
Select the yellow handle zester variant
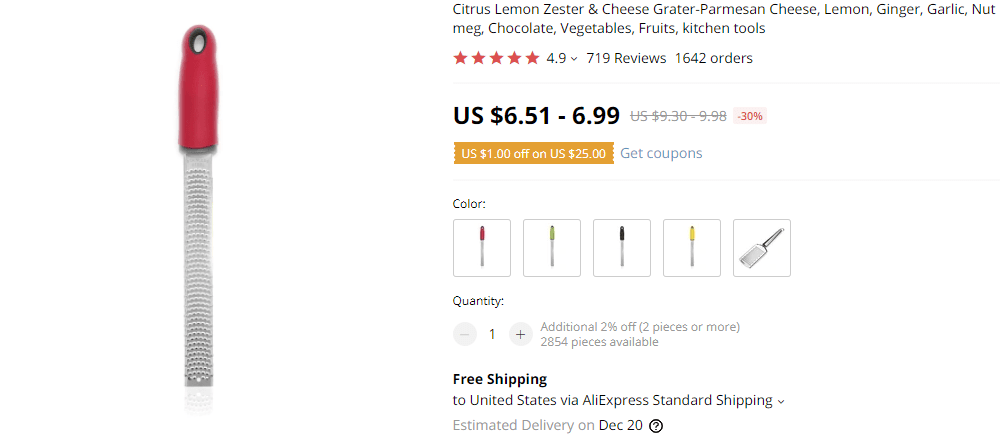point(692,248)
